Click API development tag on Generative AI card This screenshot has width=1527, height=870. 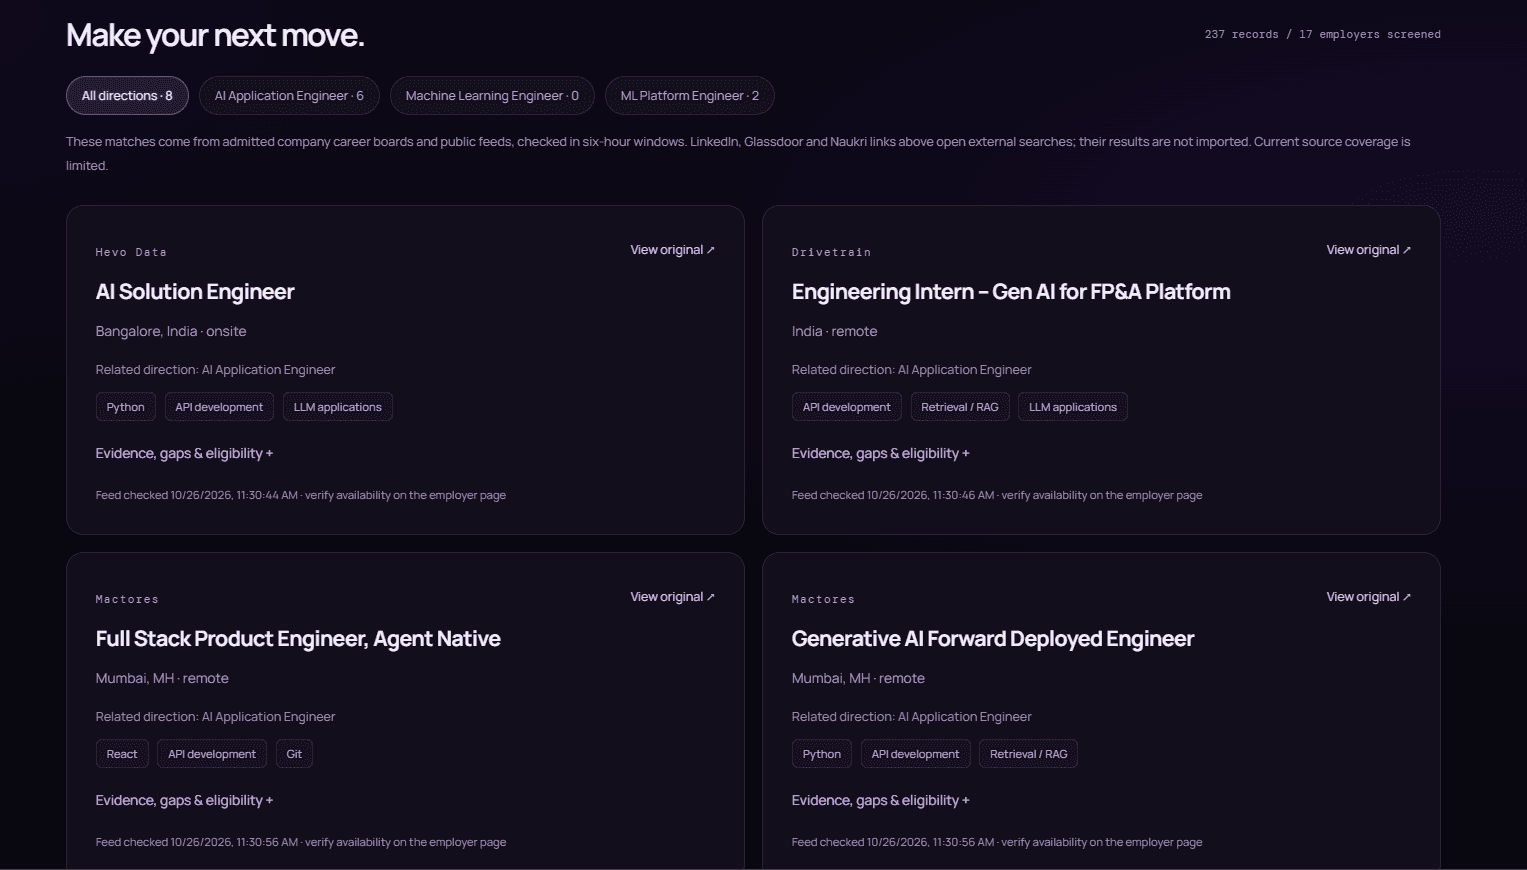[x=915, y=754]
